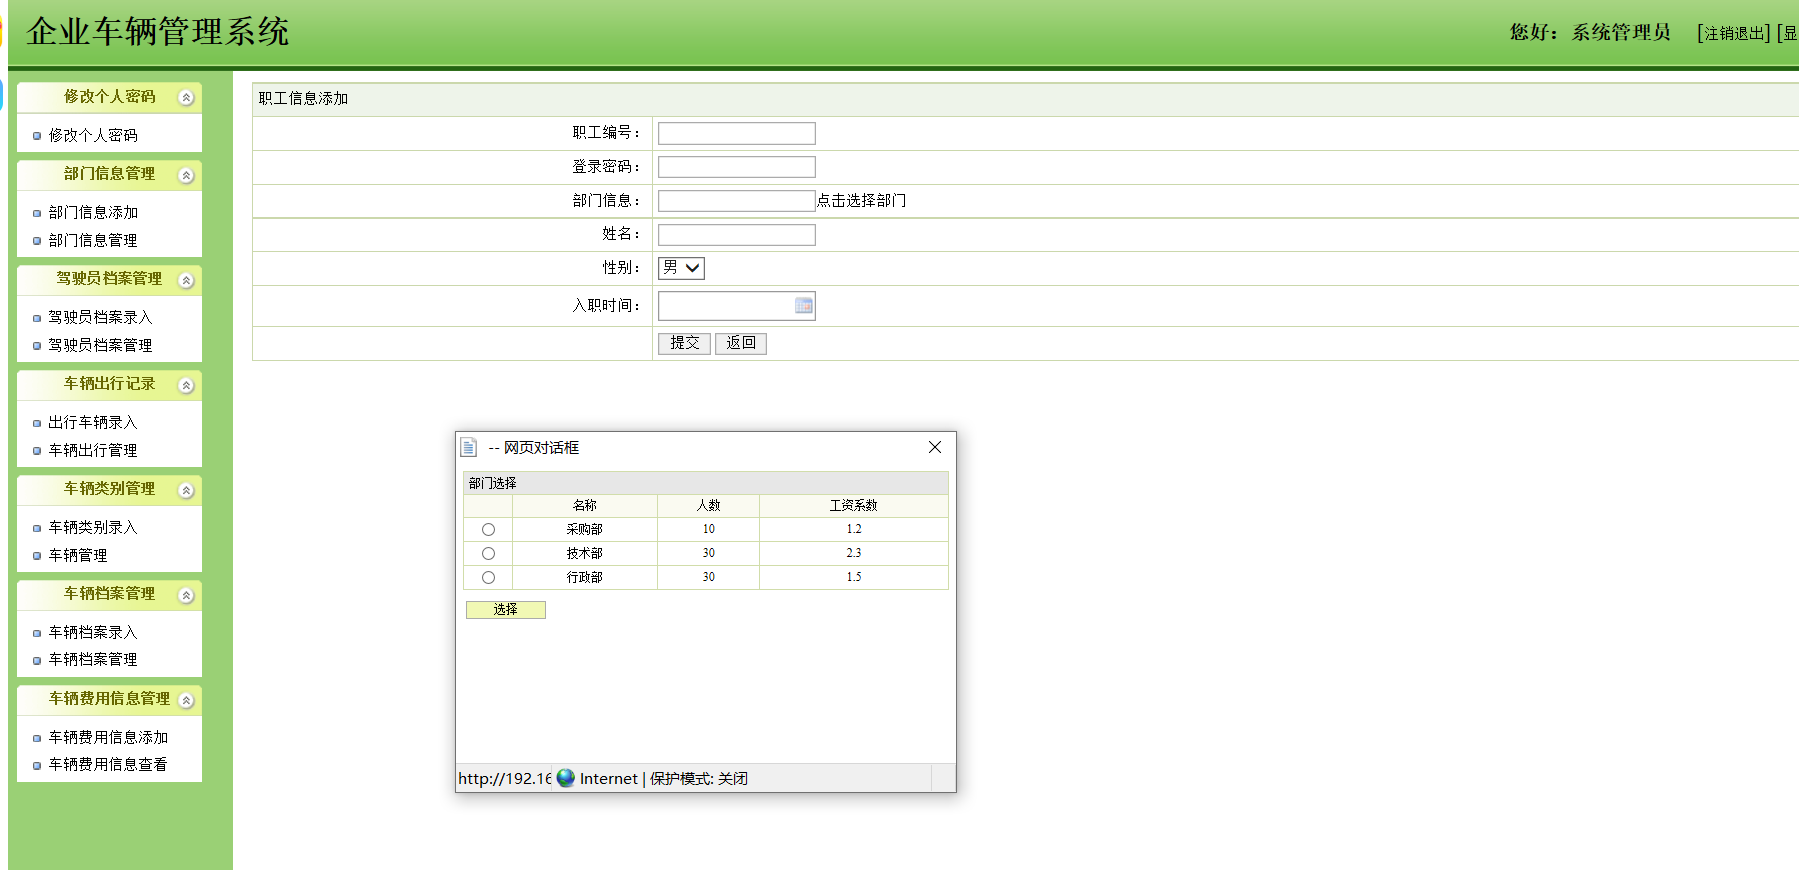Go to 车辆费用信息添加
This screenshot has width=1799, height=870.
coord(108,737)
